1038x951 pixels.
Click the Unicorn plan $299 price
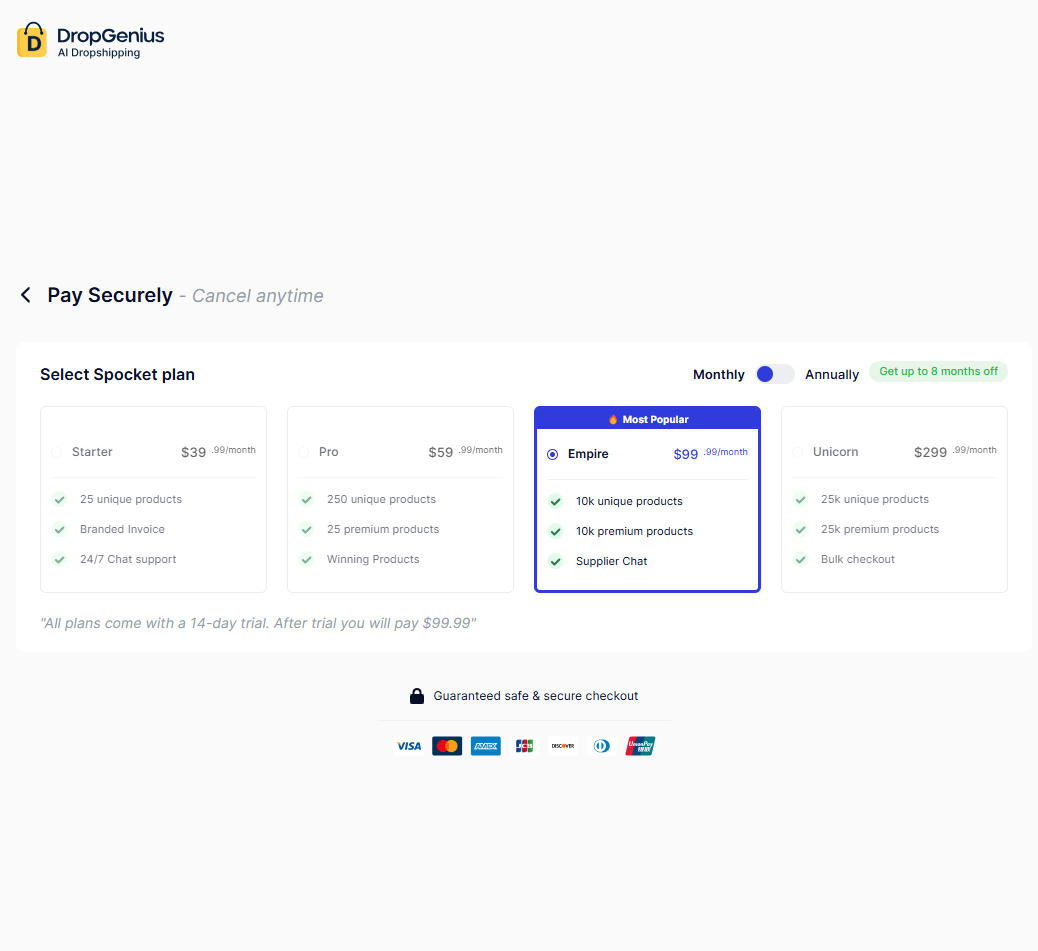point(930,452)
